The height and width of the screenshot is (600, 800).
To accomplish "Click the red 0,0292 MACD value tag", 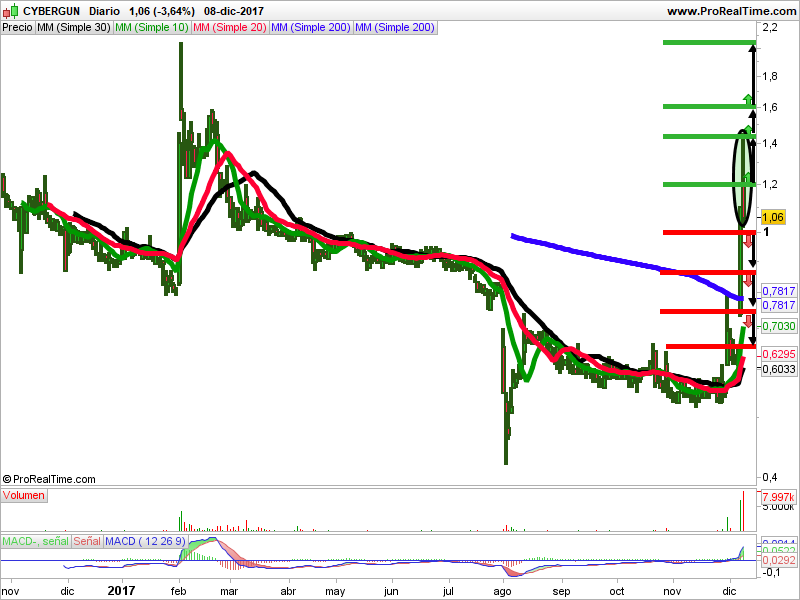I will tap(779, 560).
